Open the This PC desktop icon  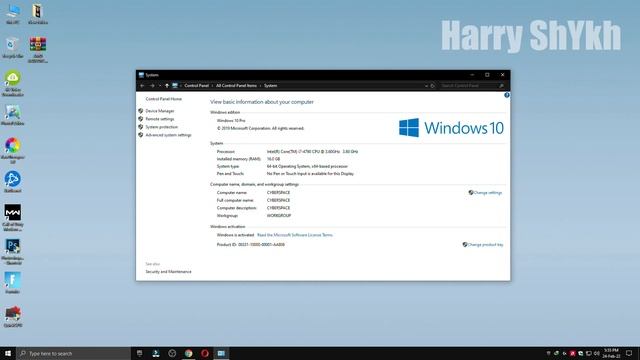click(13, 13)
